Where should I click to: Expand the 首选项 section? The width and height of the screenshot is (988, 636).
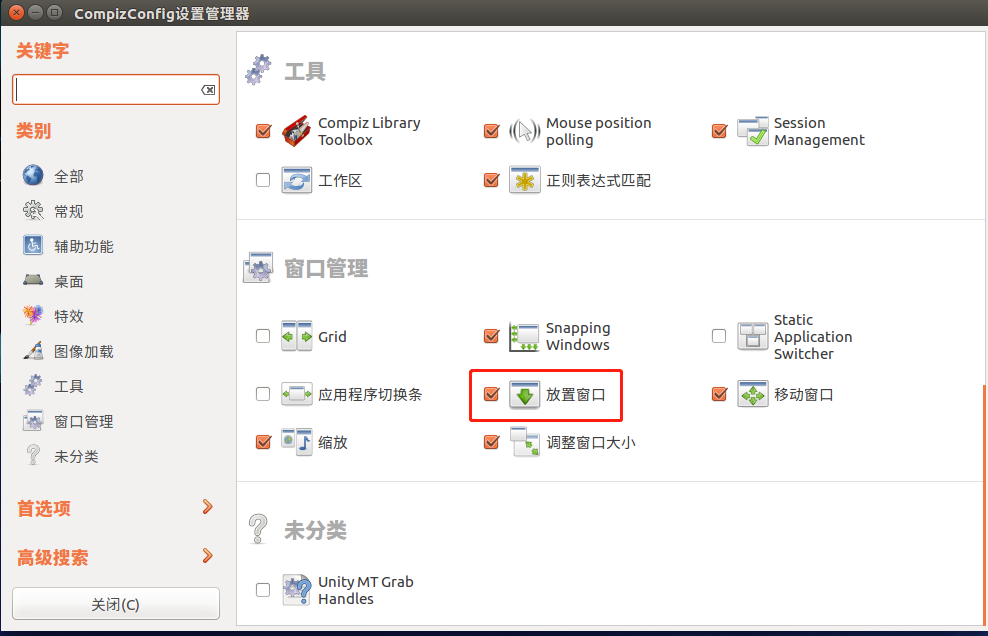tap(44, 509)
